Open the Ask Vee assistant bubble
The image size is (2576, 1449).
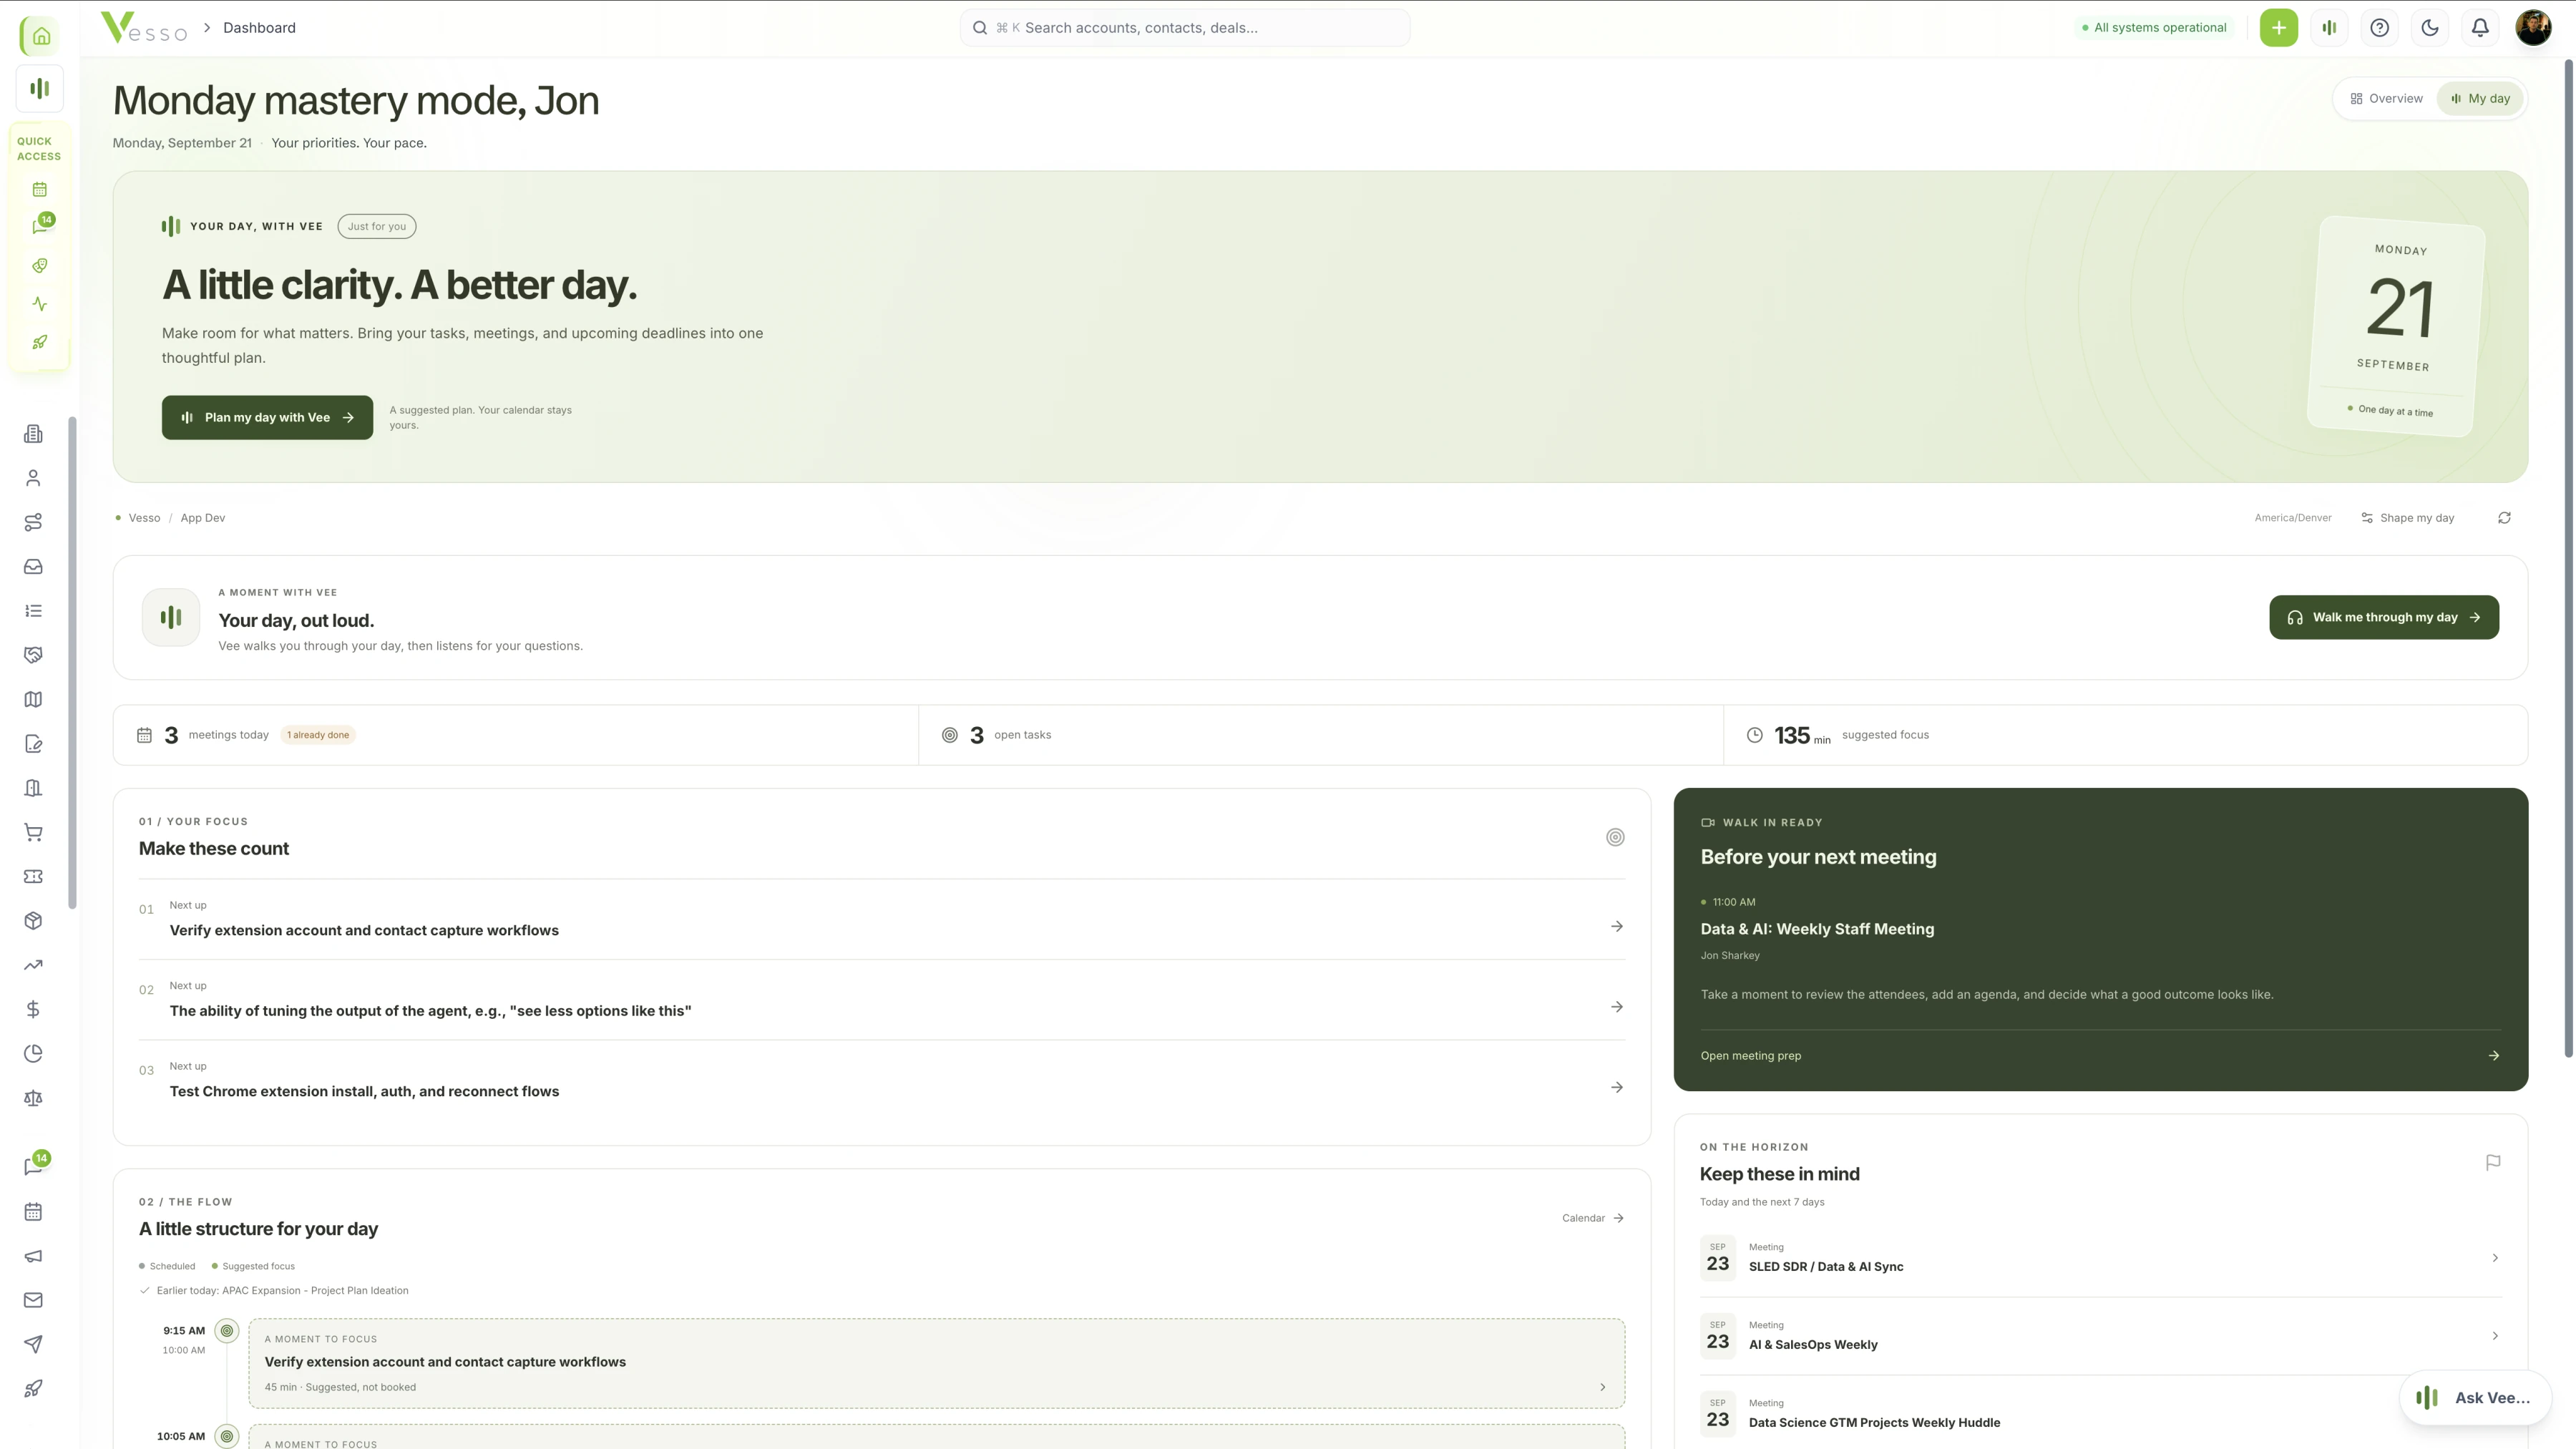(2475, 1398)
